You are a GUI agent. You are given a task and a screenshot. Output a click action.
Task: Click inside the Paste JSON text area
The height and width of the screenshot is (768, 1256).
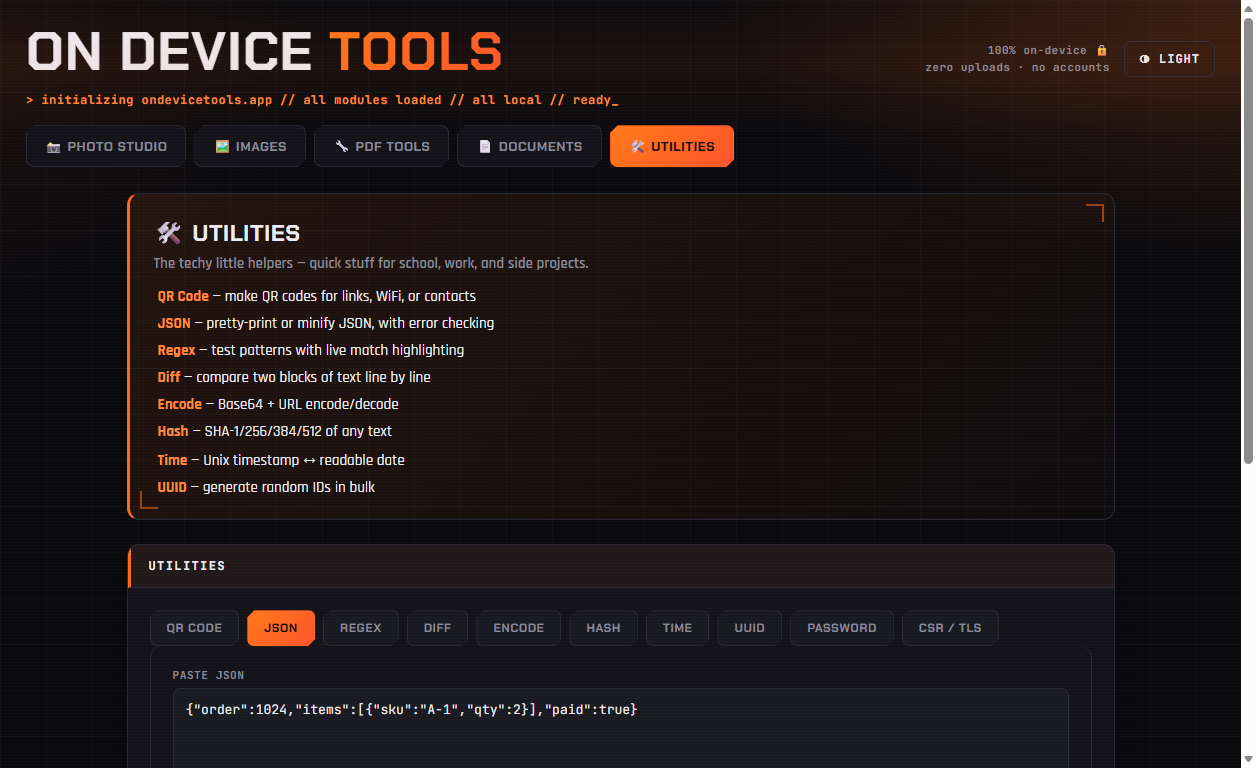[620, 728]
